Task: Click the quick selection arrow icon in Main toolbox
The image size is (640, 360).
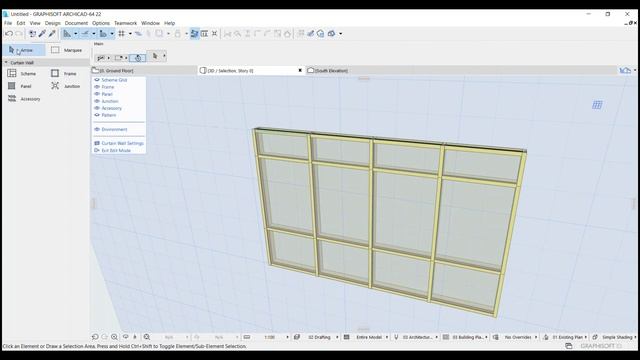Action: 155,56
